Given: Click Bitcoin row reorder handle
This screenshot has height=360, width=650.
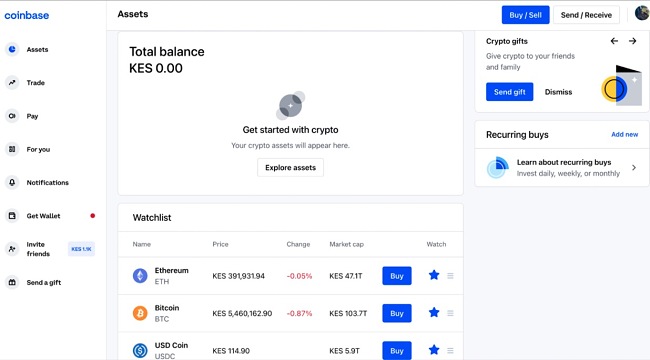Looking at the screenshot, I should tap(450, 313).
